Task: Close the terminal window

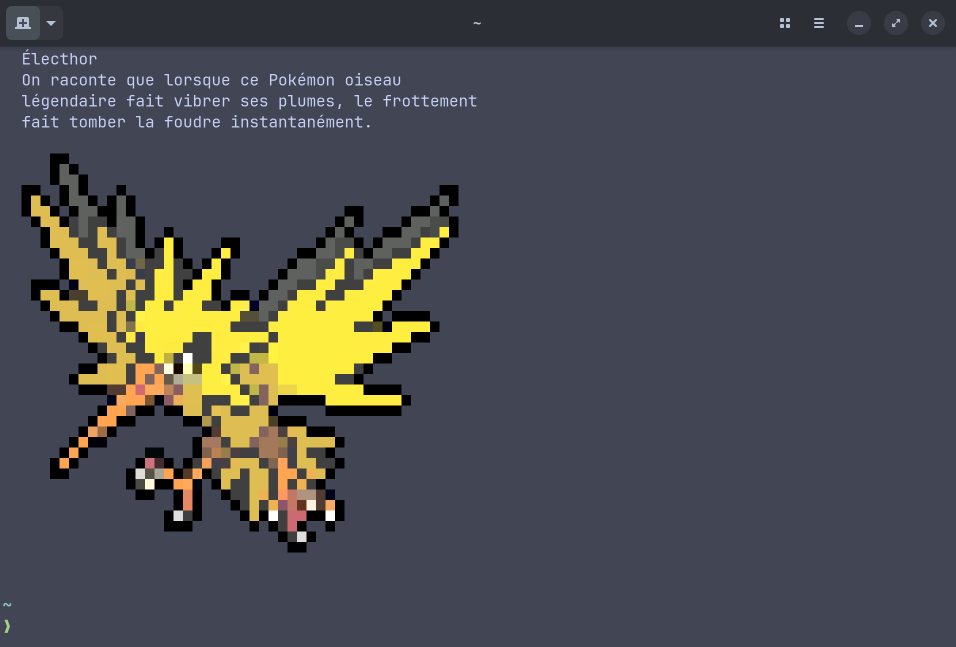Action: [933, 23]
